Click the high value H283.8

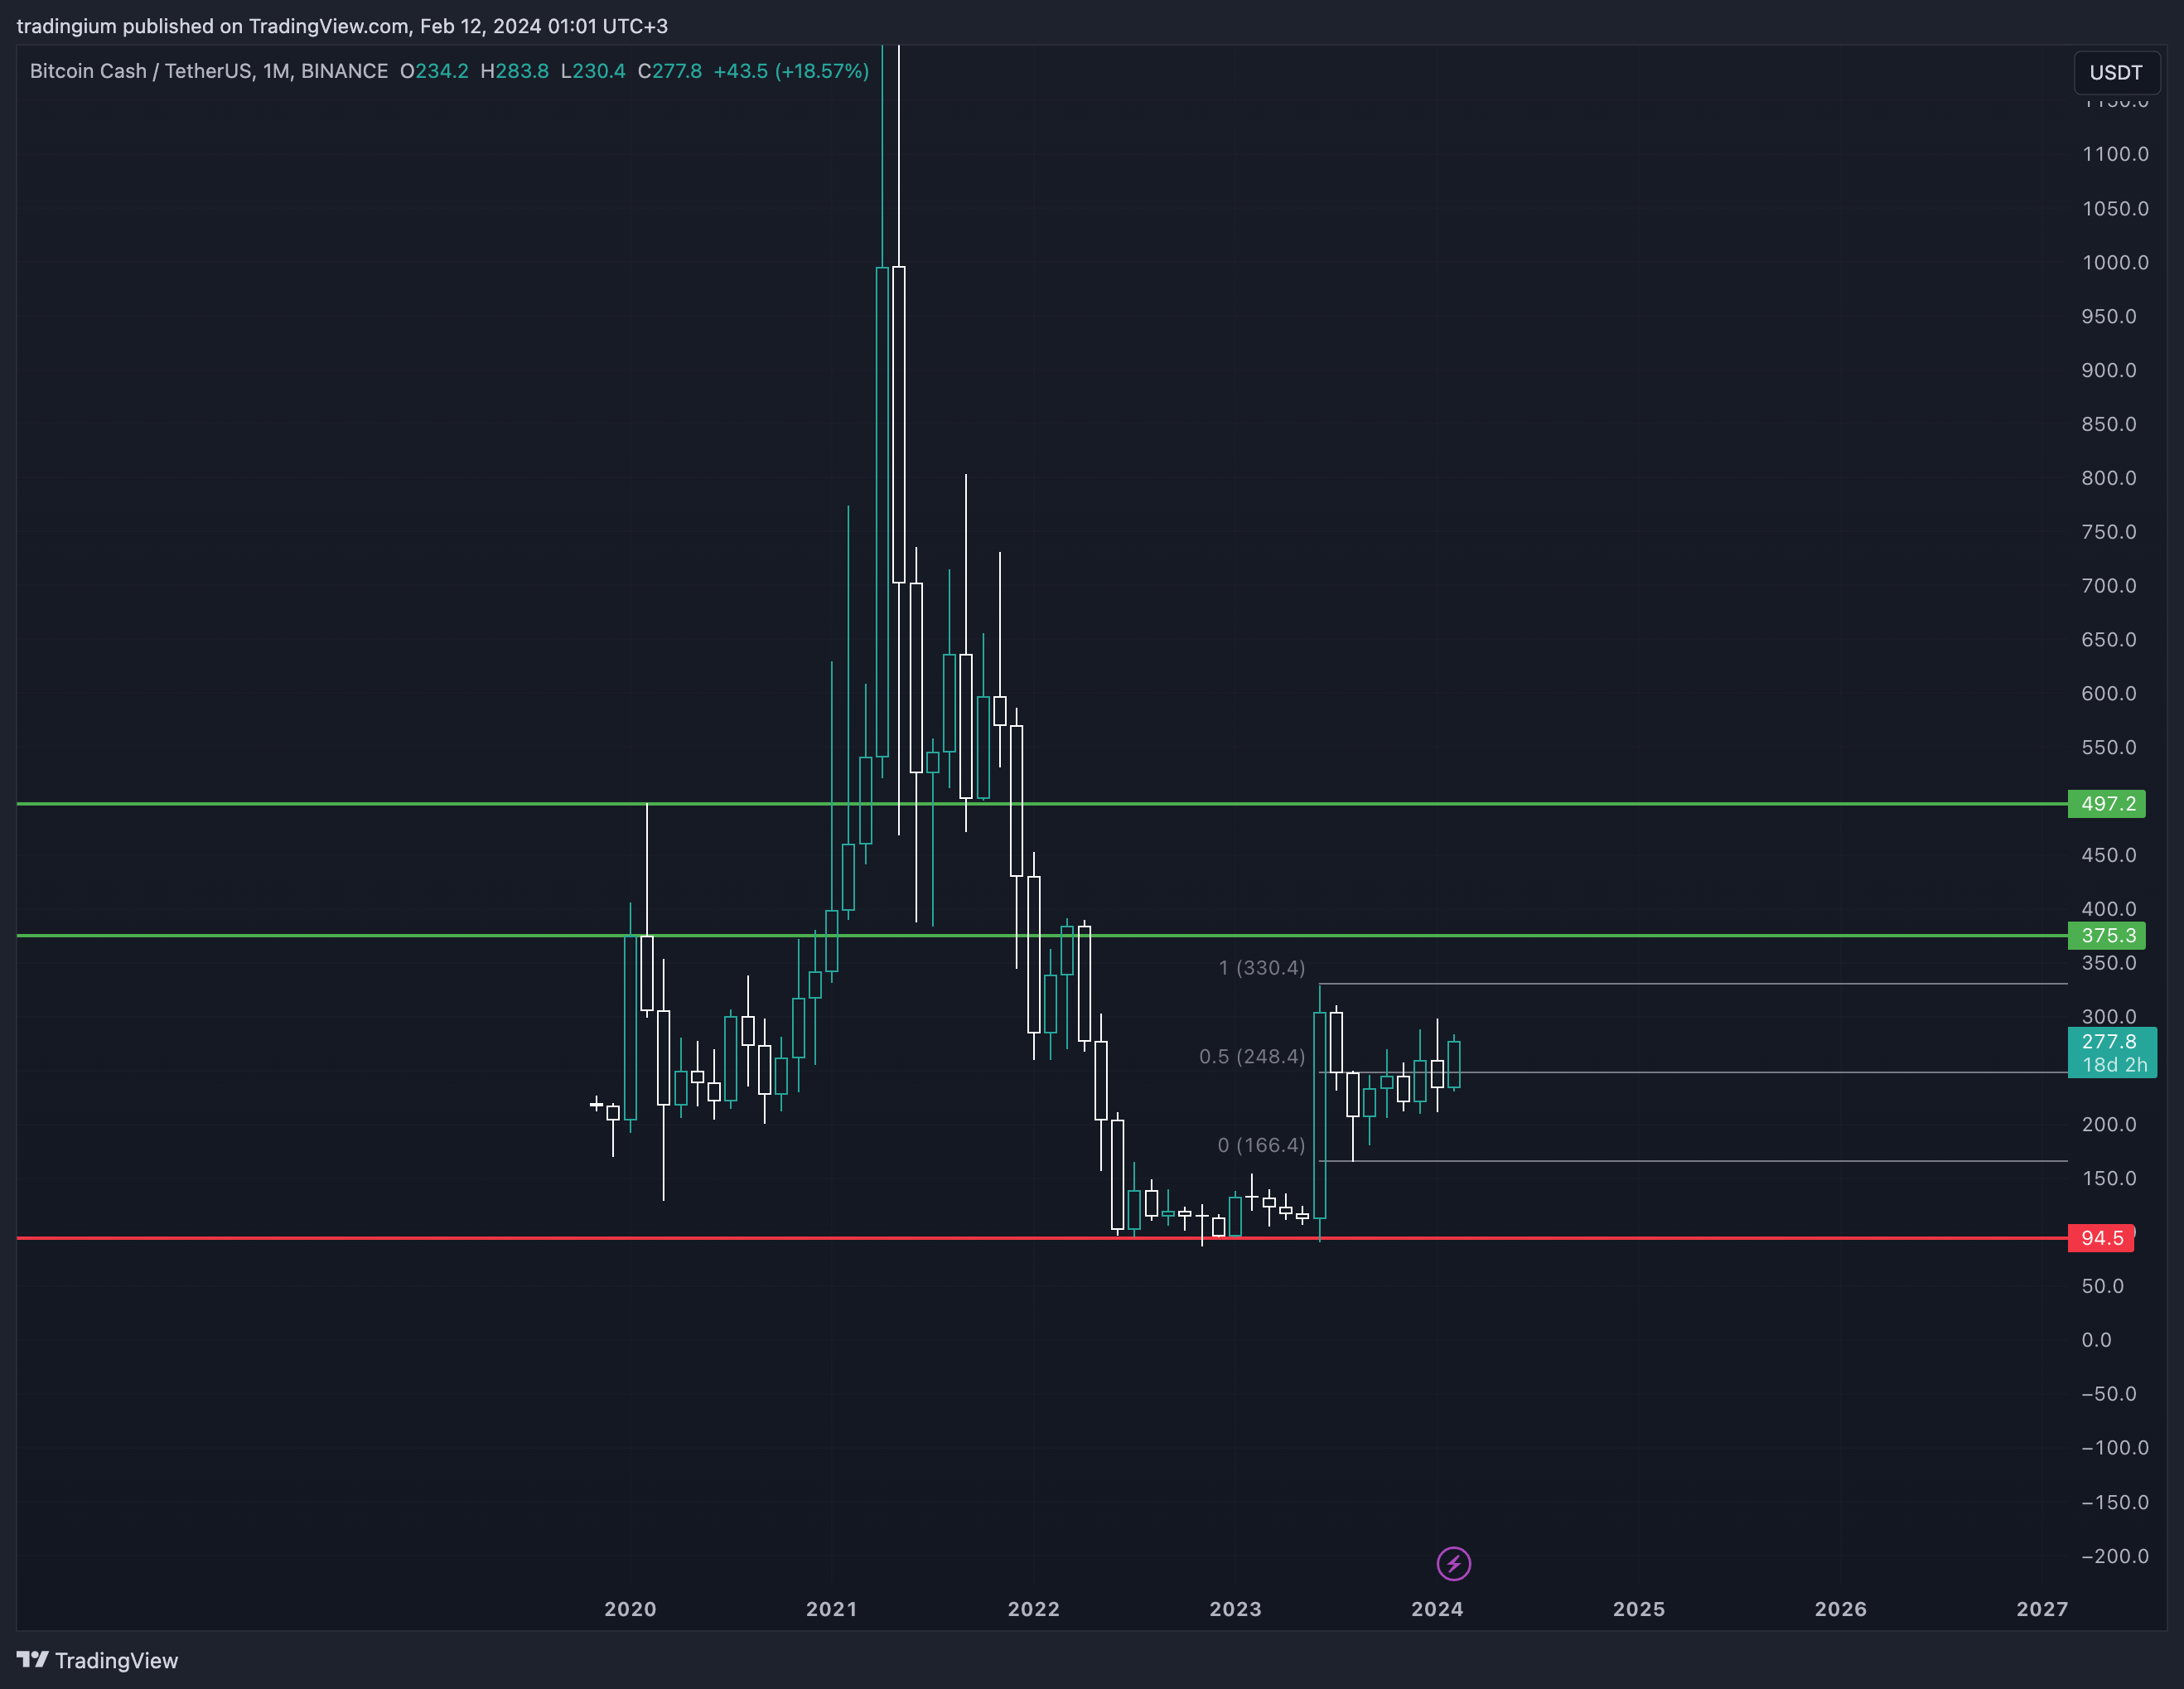[514, 71]
